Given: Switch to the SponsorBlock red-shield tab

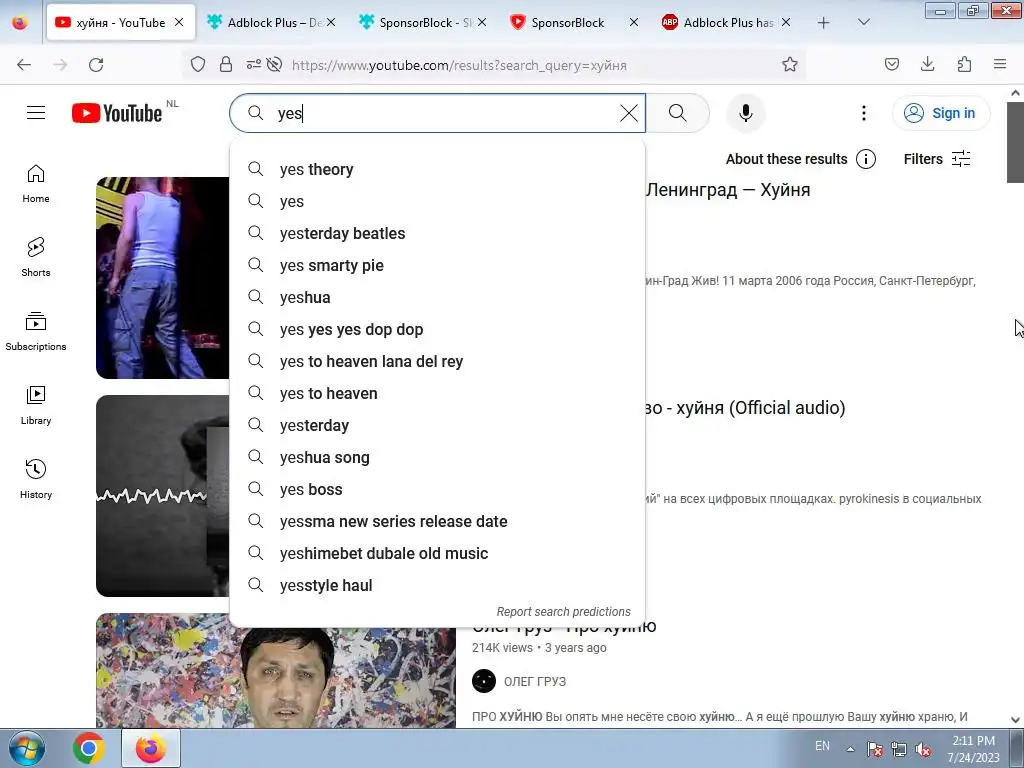Looking at the screenshot, I should pos(573,22).
